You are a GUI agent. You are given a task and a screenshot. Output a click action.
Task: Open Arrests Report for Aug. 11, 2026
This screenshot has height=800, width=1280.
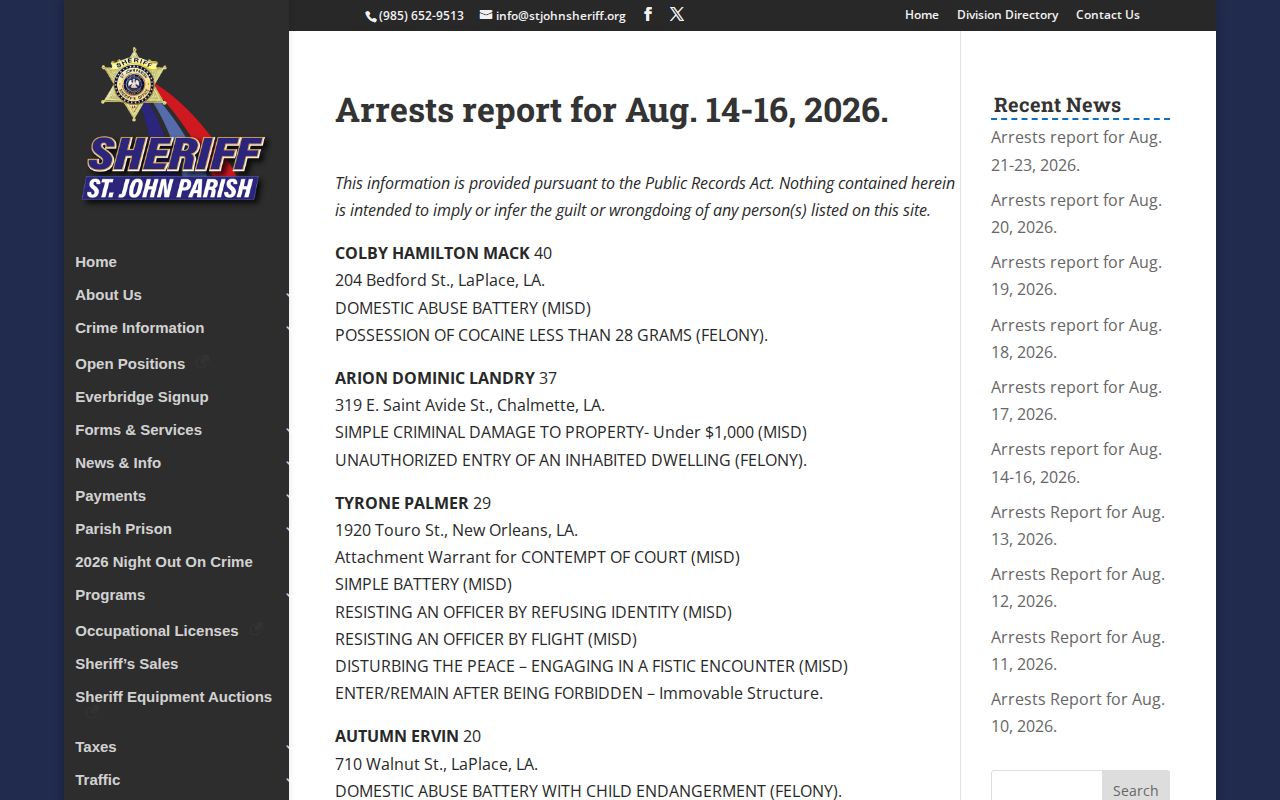click(1078, 650)
